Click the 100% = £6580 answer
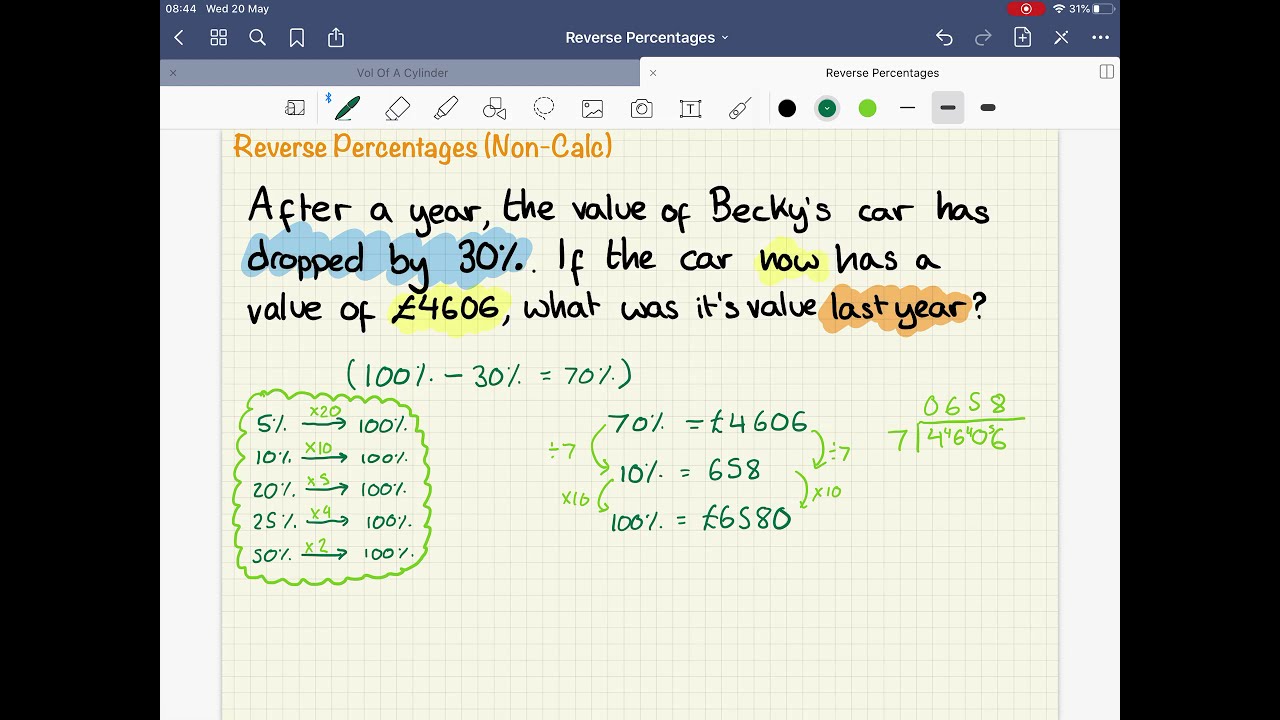This screenshot has width=1280, height=720. coord(700,519)
